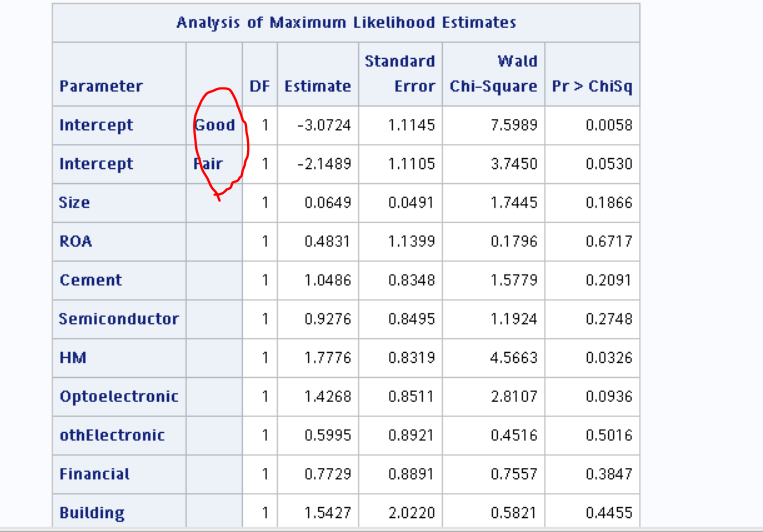Click the Semiconductor estimate 0.9276
This screenshot has height=532, width=763.
click(327, 319)
